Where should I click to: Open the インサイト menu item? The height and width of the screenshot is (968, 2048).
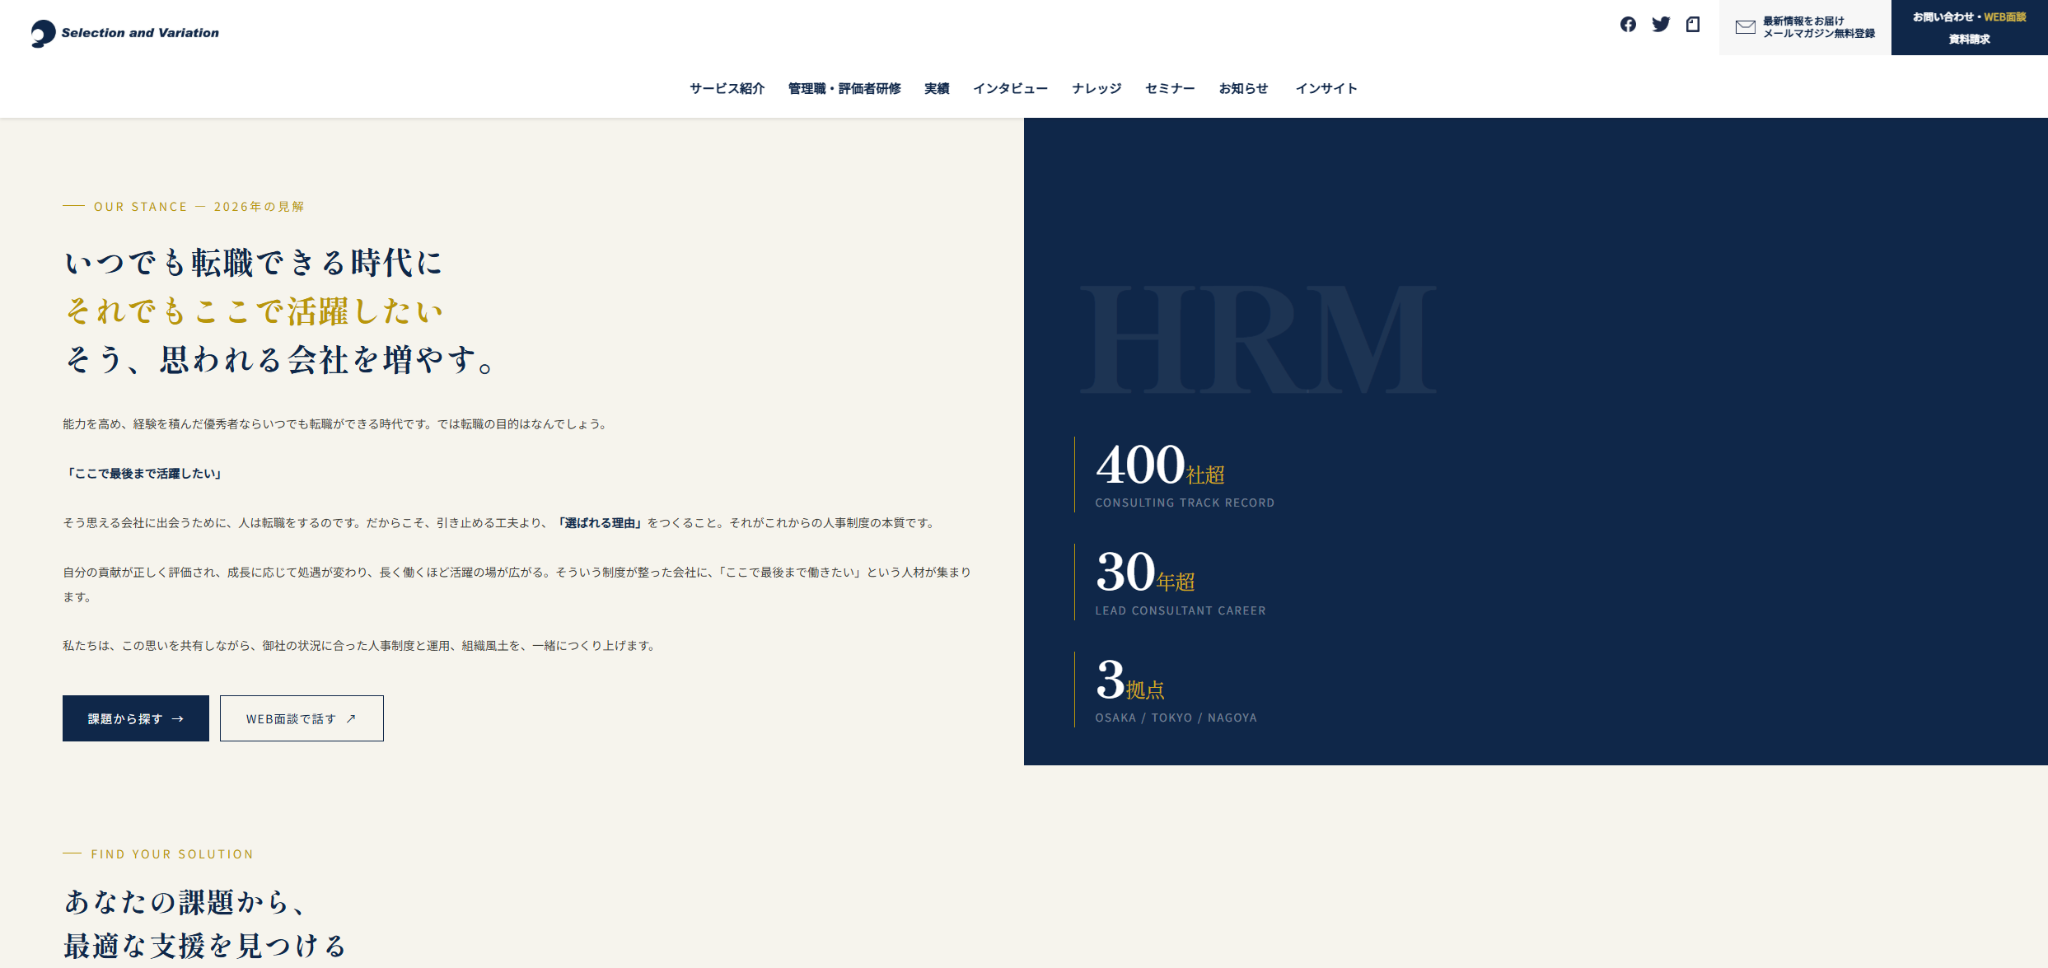1326,89
